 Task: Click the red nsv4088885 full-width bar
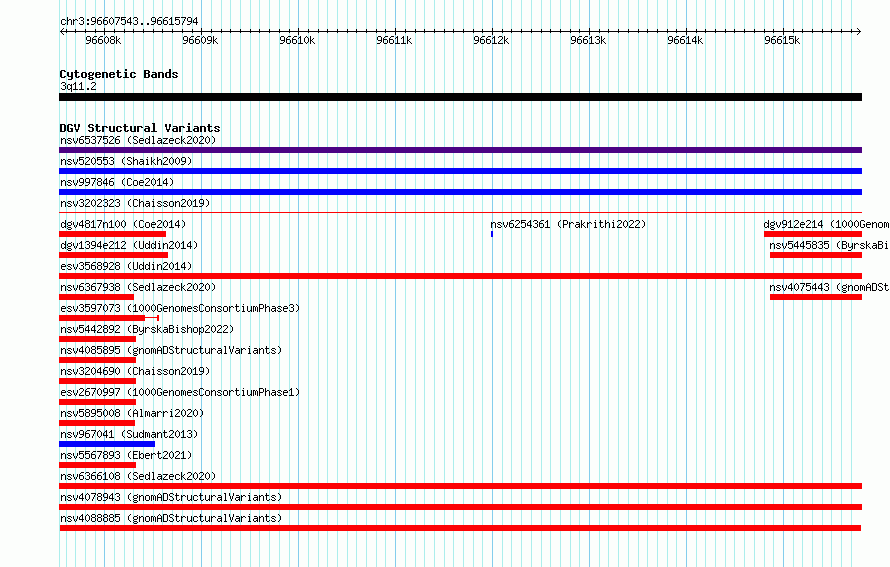(x=460, y=528)
